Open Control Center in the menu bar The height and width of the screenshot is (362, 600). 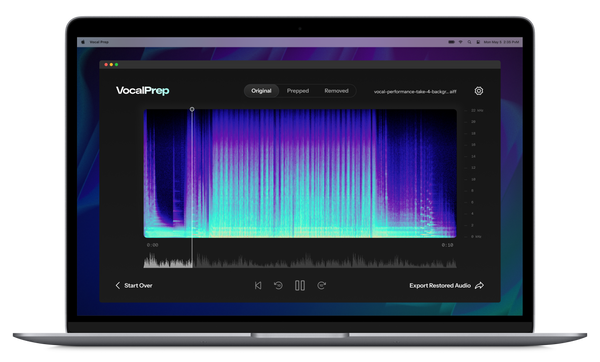(x=478, y=42)
